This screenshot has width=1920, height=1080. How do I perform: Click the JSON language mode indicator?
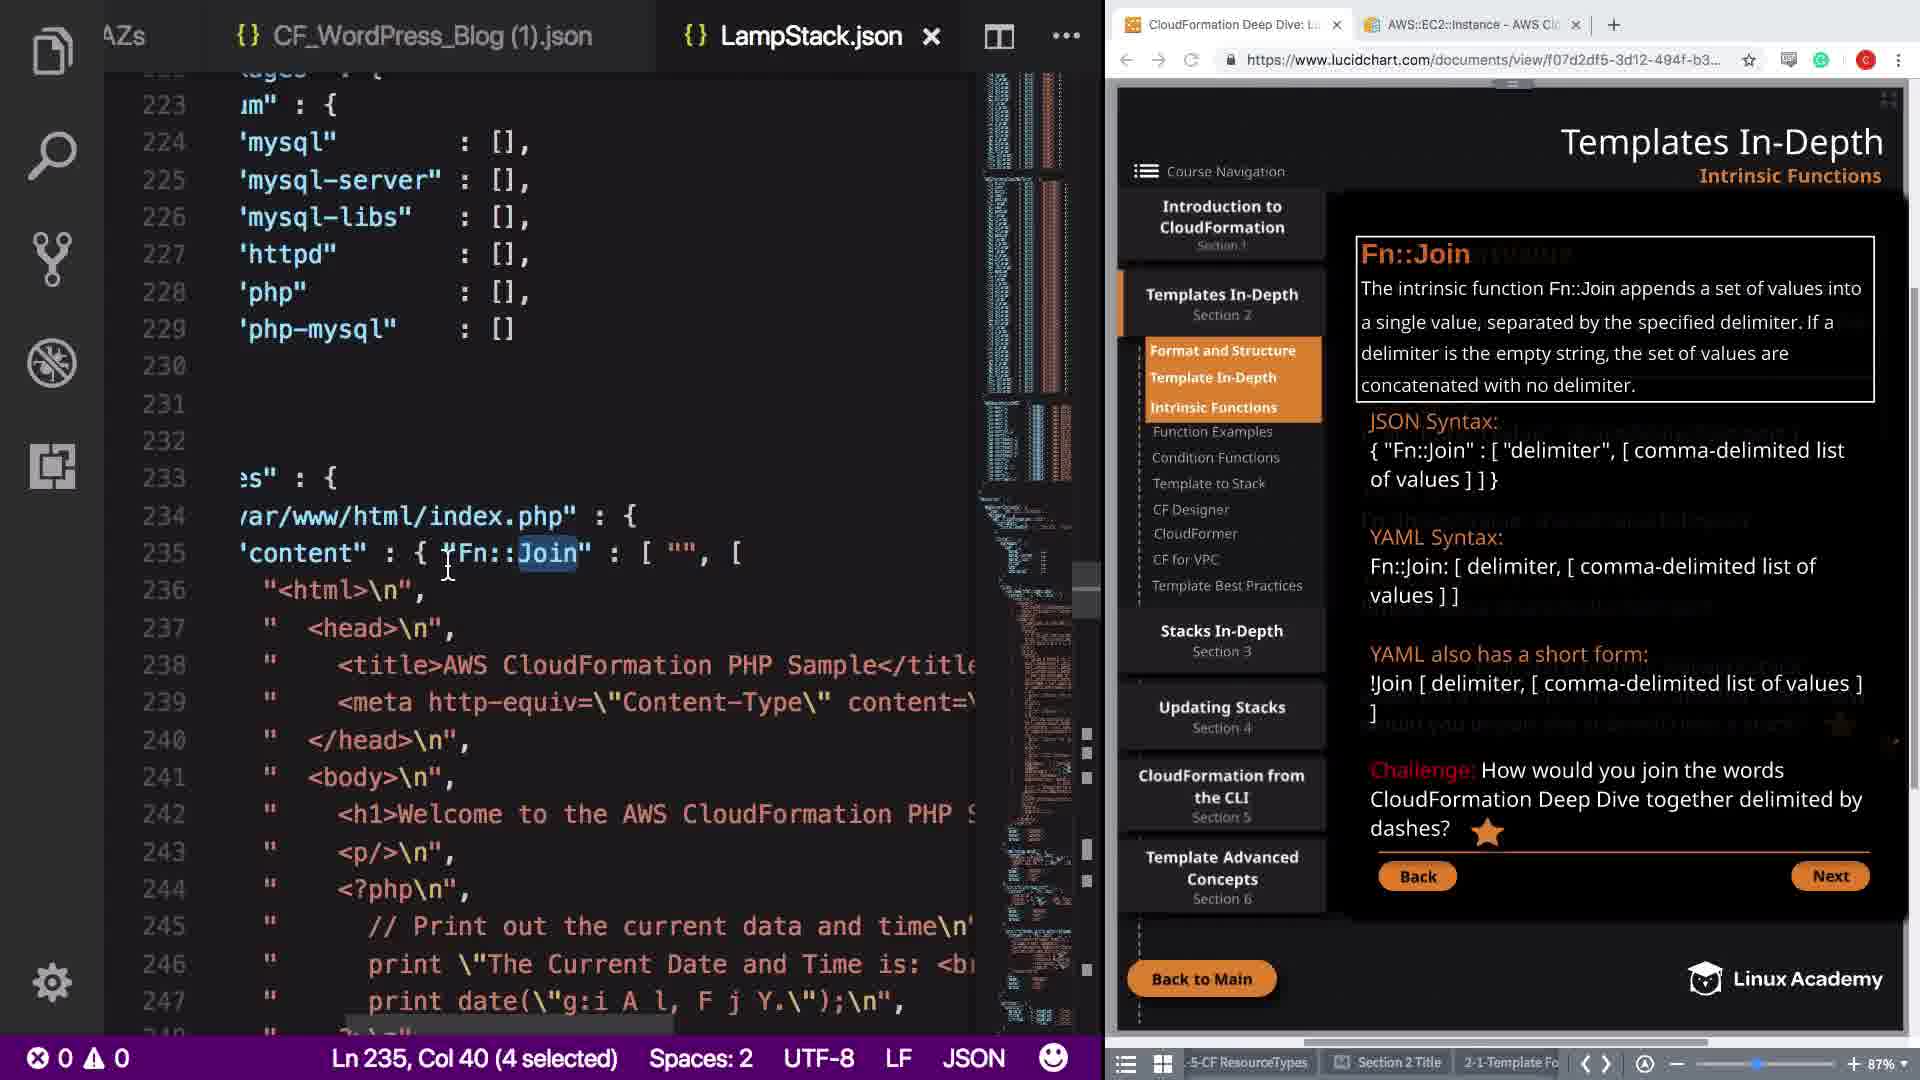(973, 1058)
